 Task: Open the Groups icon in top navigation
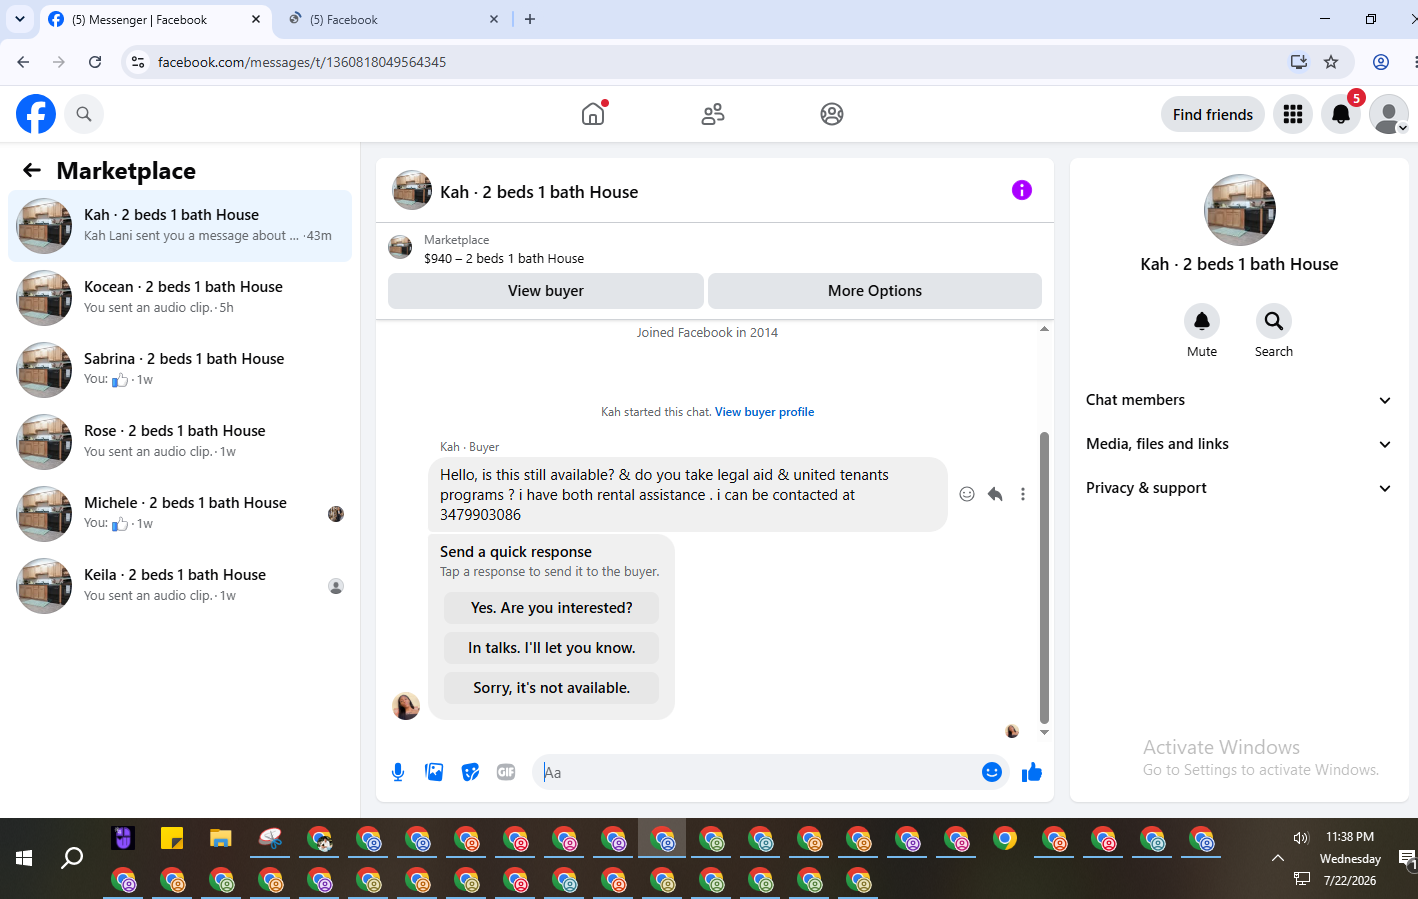click(832, 114)
